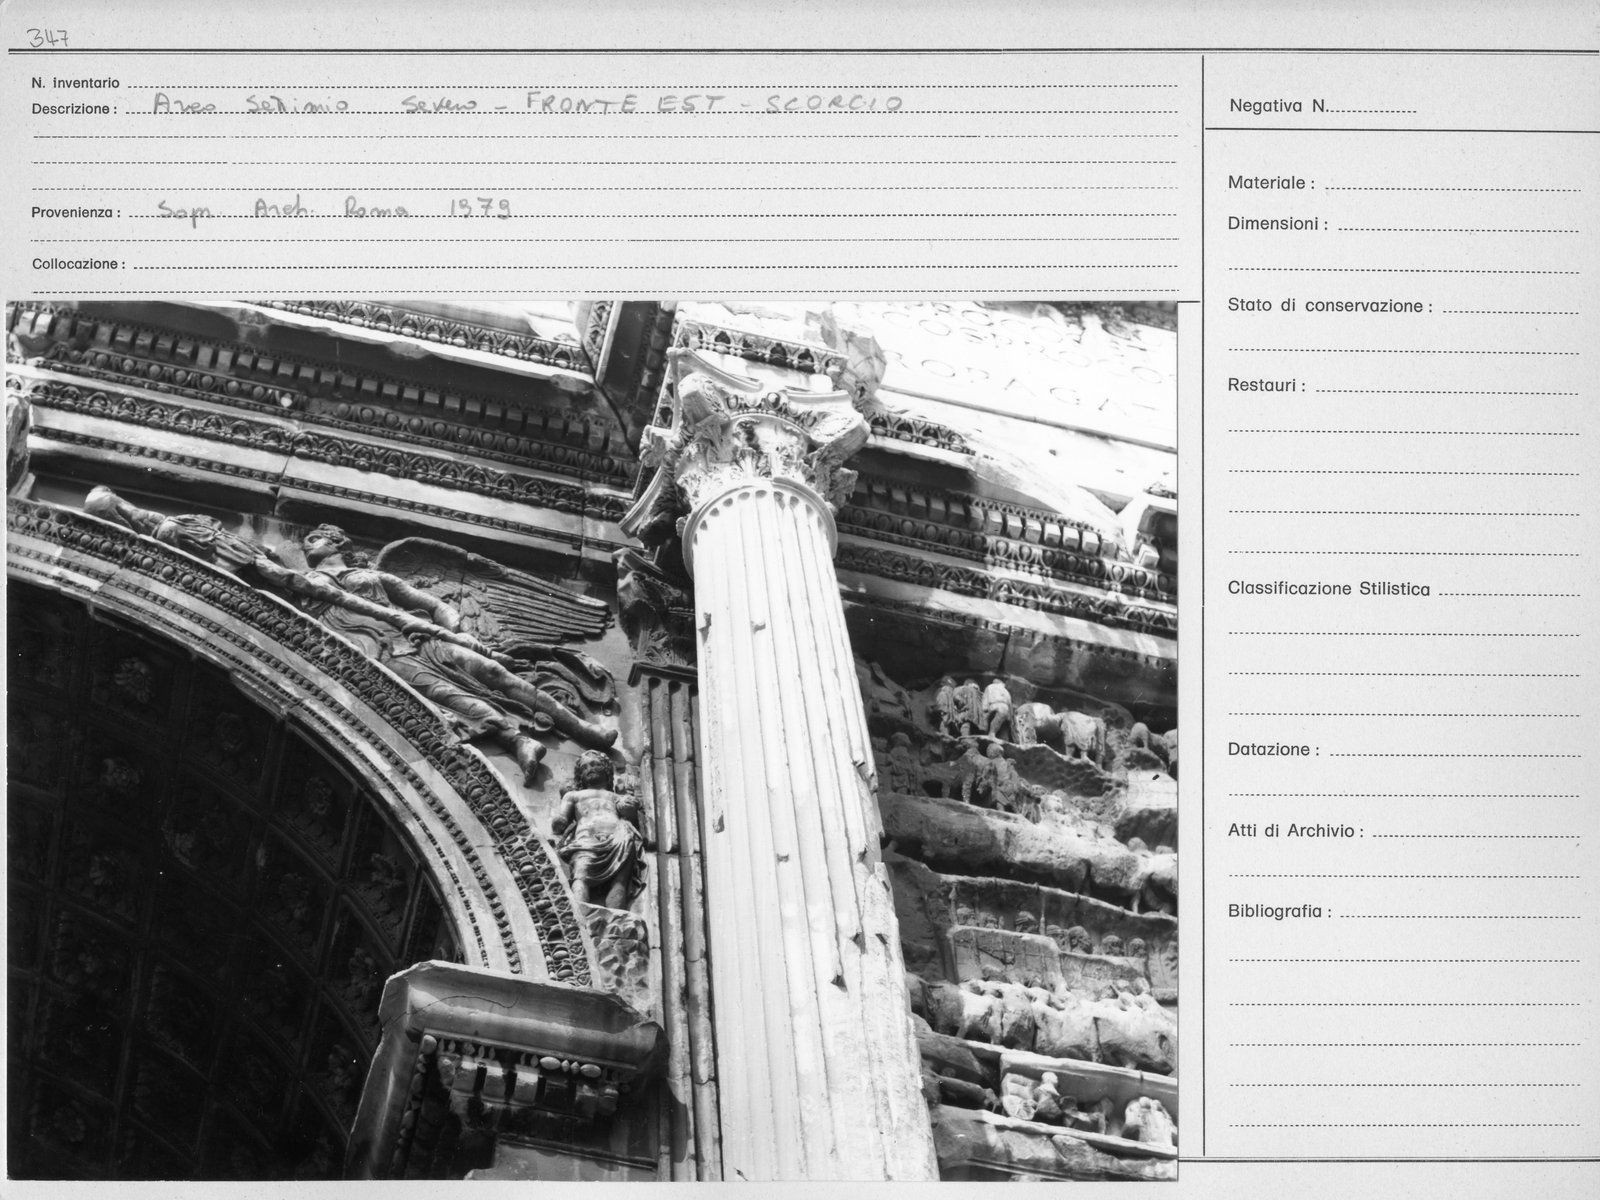The height and width of the screenshot is (1200, 1600).
Task: Click the 'Atti di Archivio :' label
Action: point(1295,831)
